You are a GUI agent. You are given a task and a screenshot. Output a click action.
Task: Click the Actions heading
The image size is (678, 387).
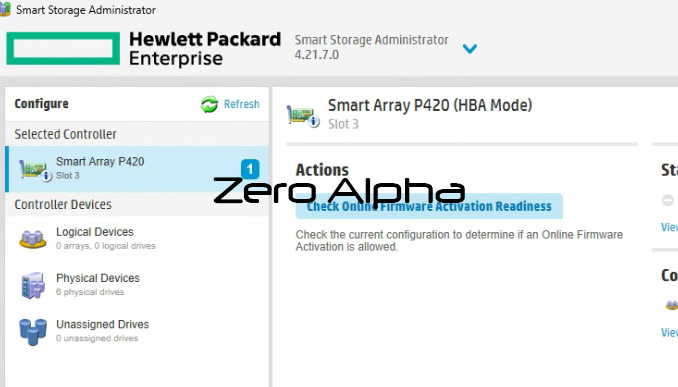coord(322,170)
